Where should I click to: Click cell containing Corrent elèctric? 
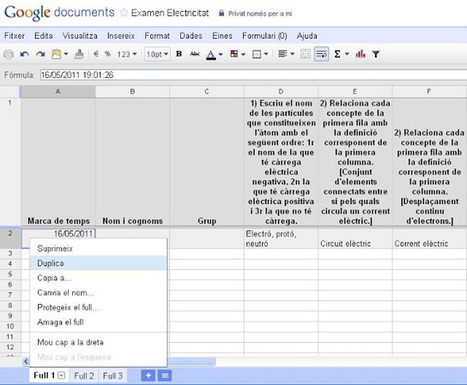(x=430, y=239)
